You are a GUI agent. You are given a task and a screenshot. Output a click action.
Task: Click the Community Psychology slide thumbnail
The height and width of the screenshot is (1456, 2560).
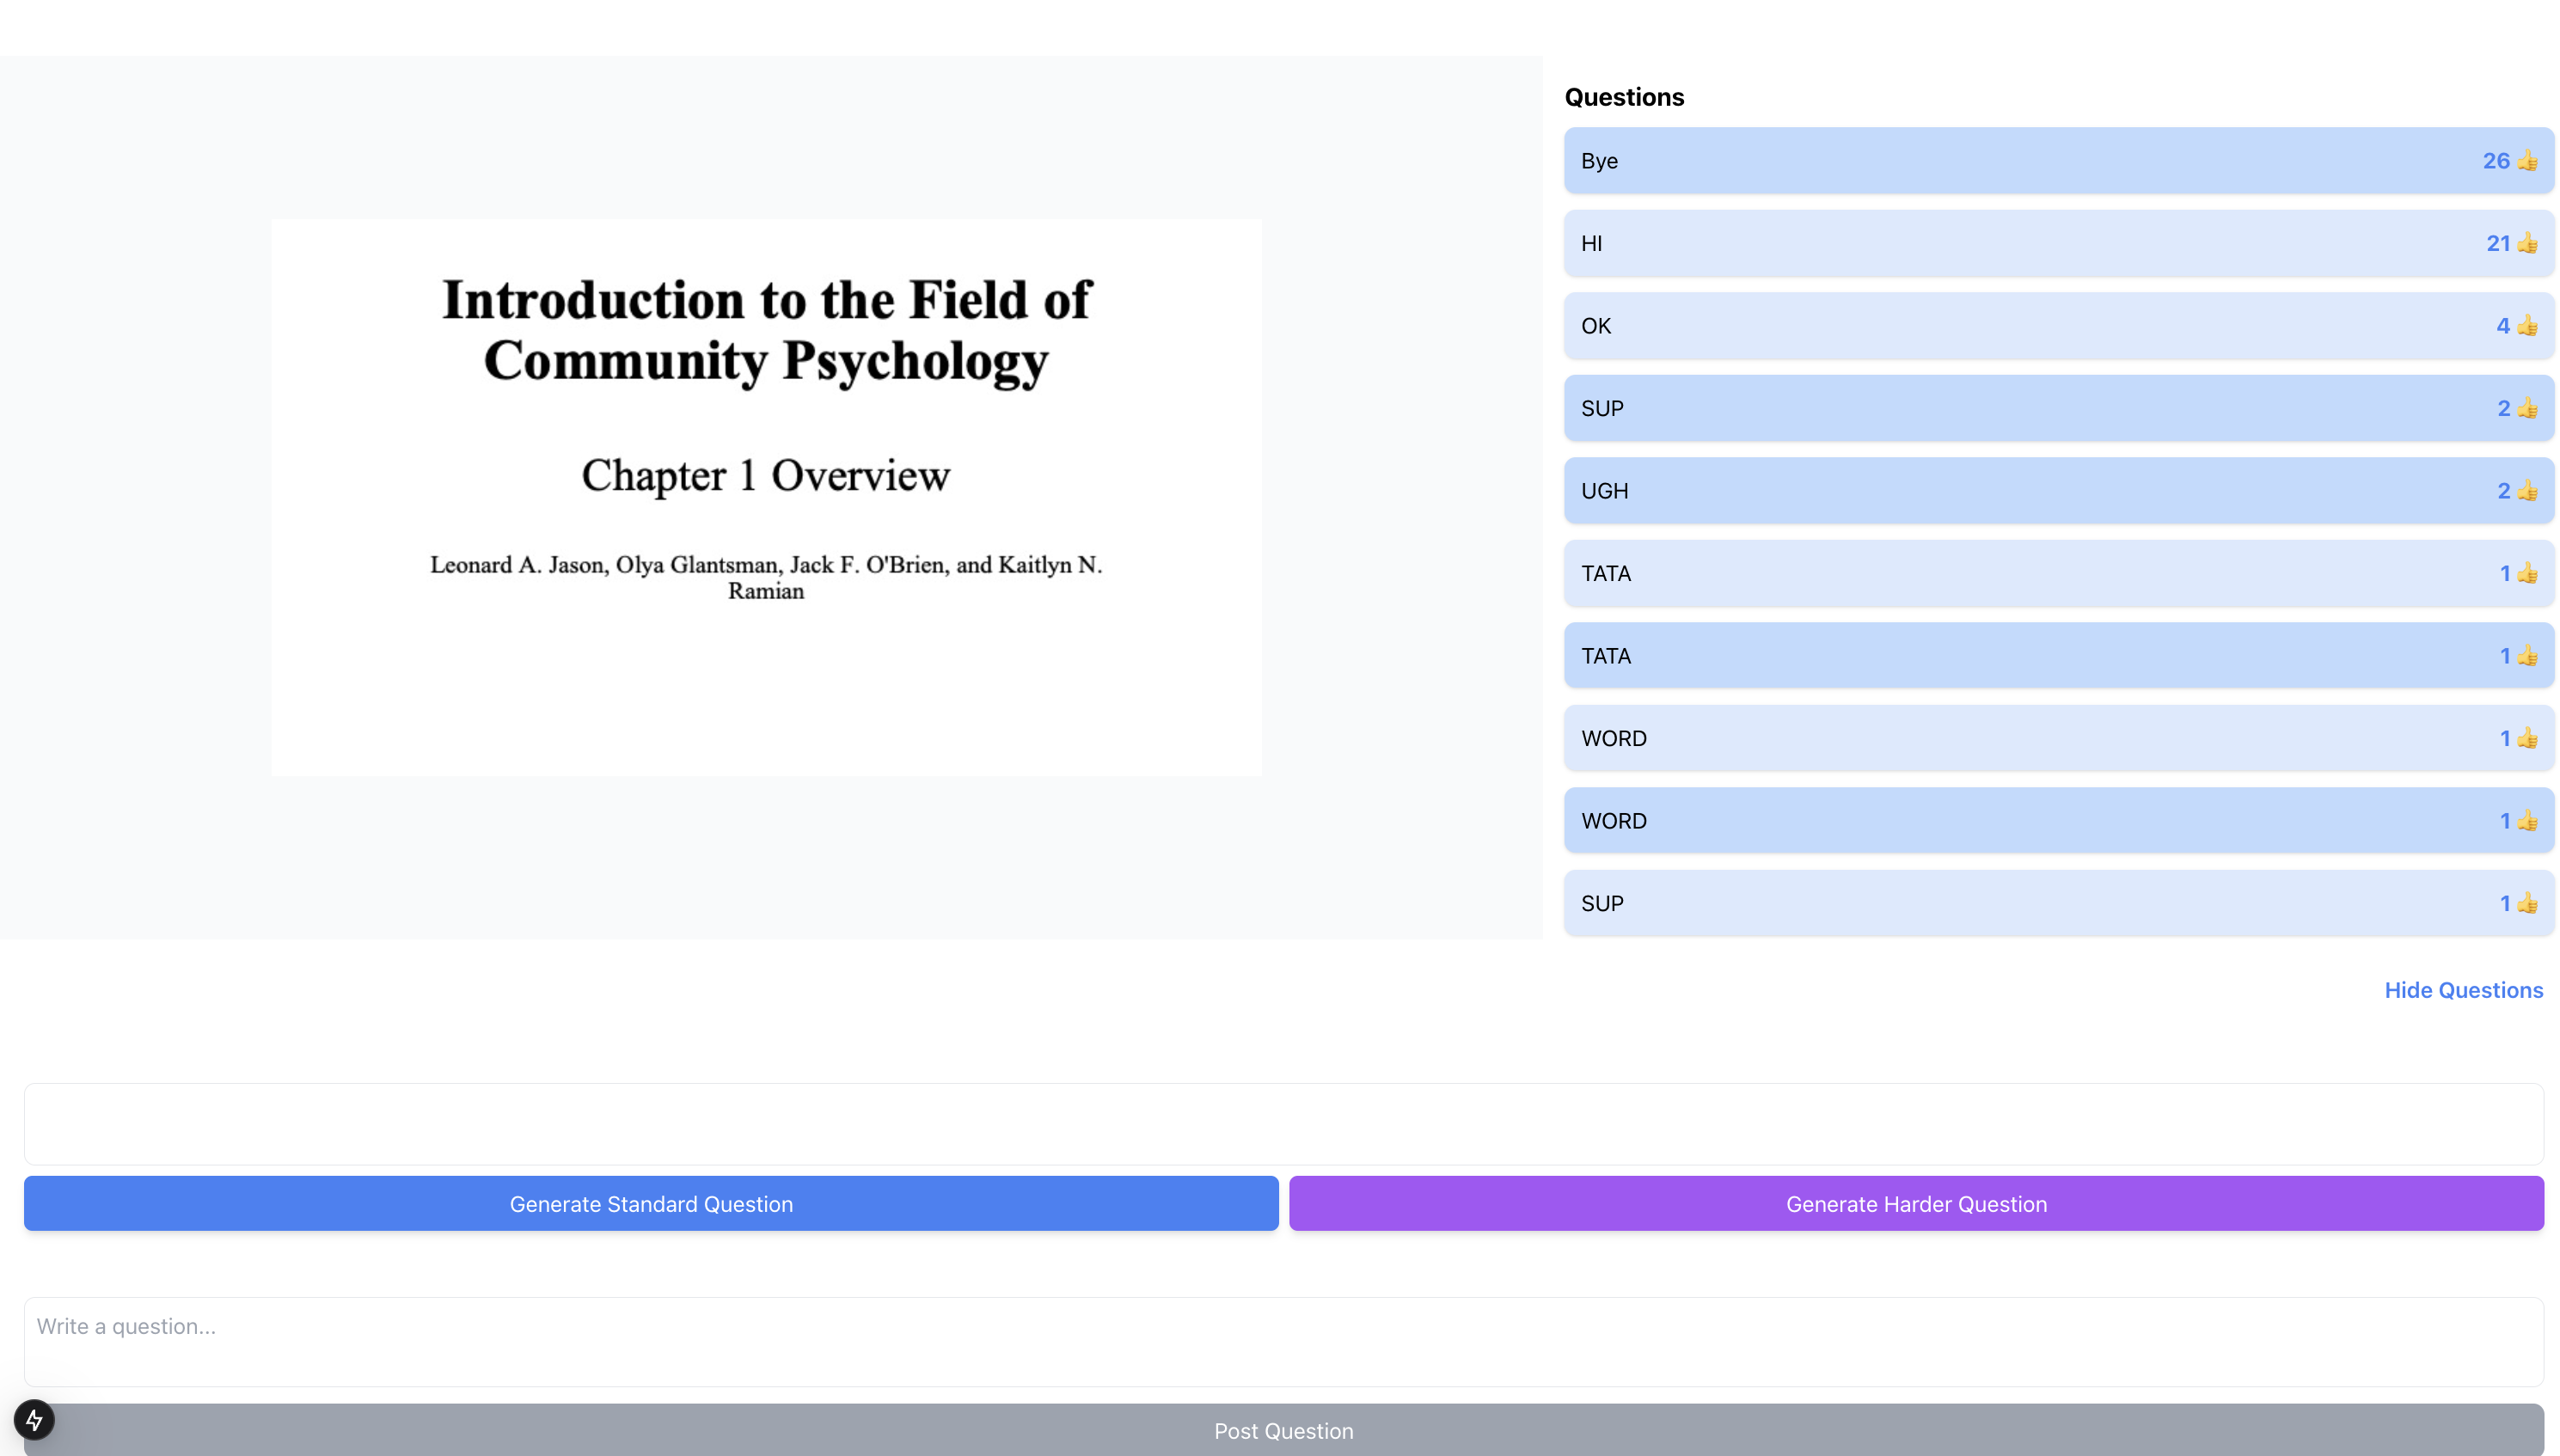[766, 497]
